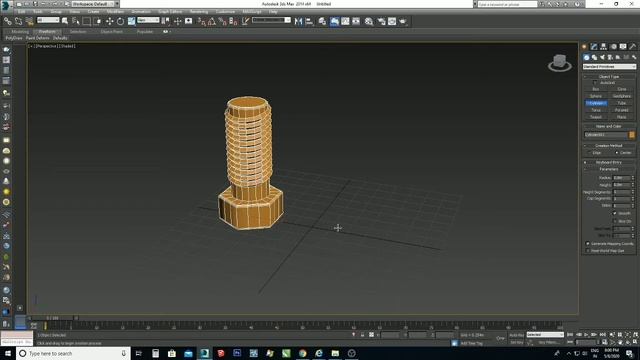The image size is (640, 360).
Task: Toggle Generate Mapping Coords checkbox
Action: coord(588,244)
